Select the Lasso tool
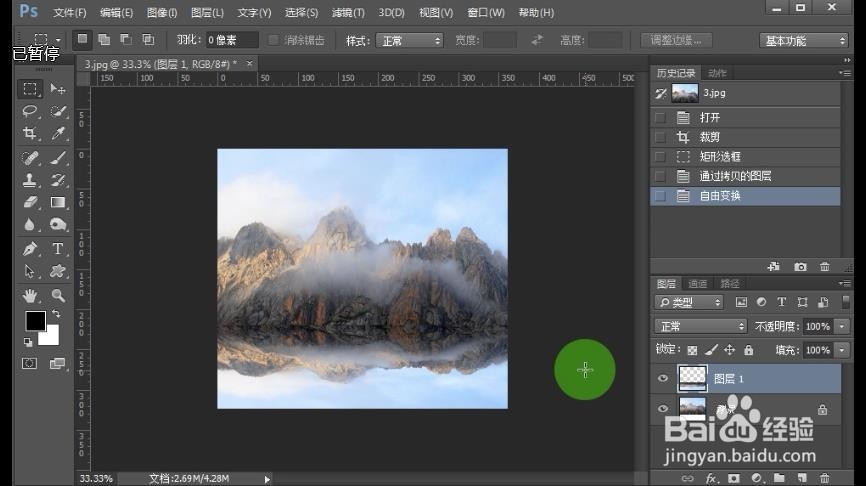Image resolution: width=866 pixels, height=486 pixels. 30,111
